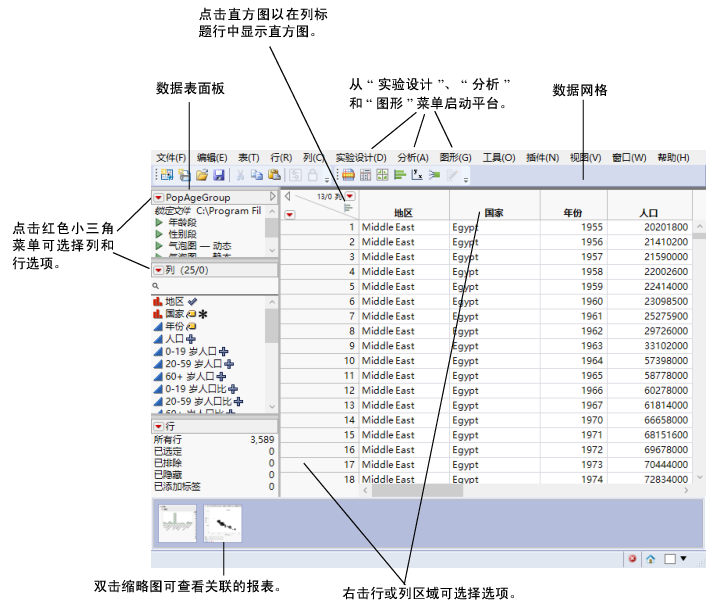Image resolution: width=717 pixels, height=611 pixels.
Task: Open the bar chart report thumbnail
Action: coord(177,523)
